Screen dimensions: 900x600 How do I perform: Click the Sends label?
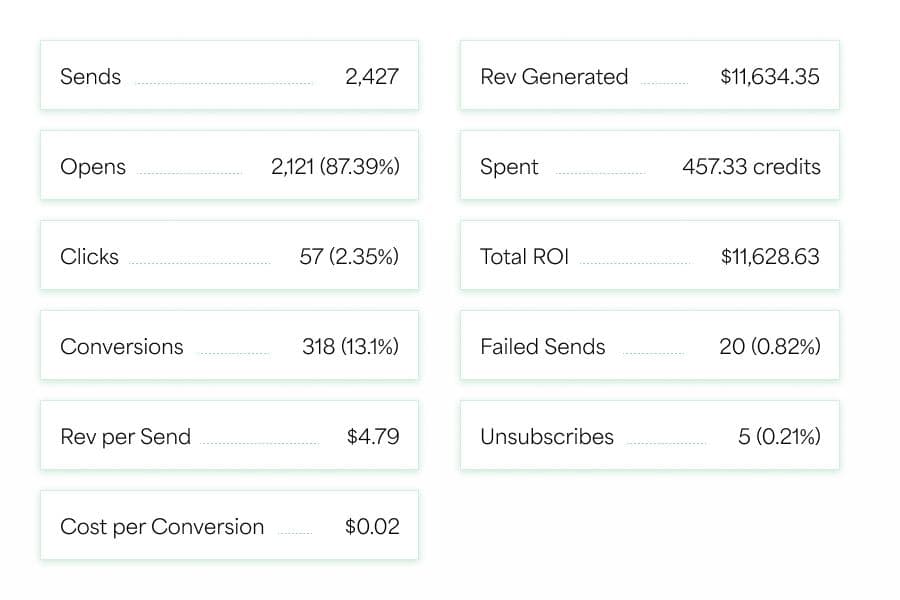[x=90, y=77]
